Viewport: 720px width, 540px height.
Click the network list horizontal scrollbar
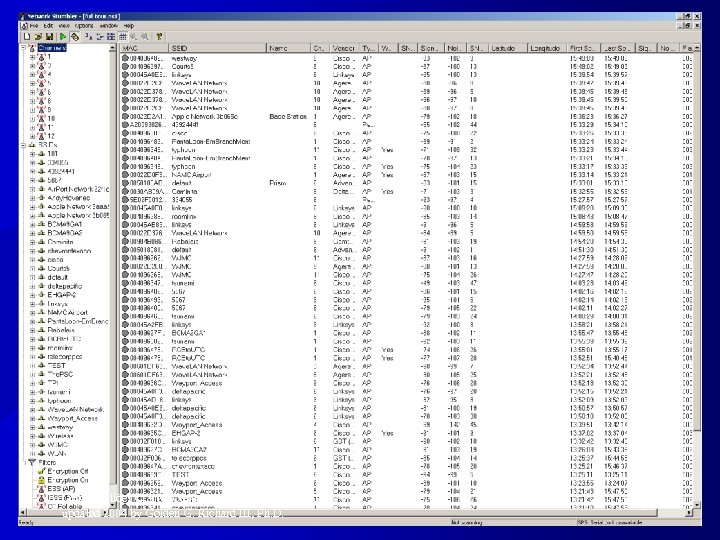click(x=406, y=512)
